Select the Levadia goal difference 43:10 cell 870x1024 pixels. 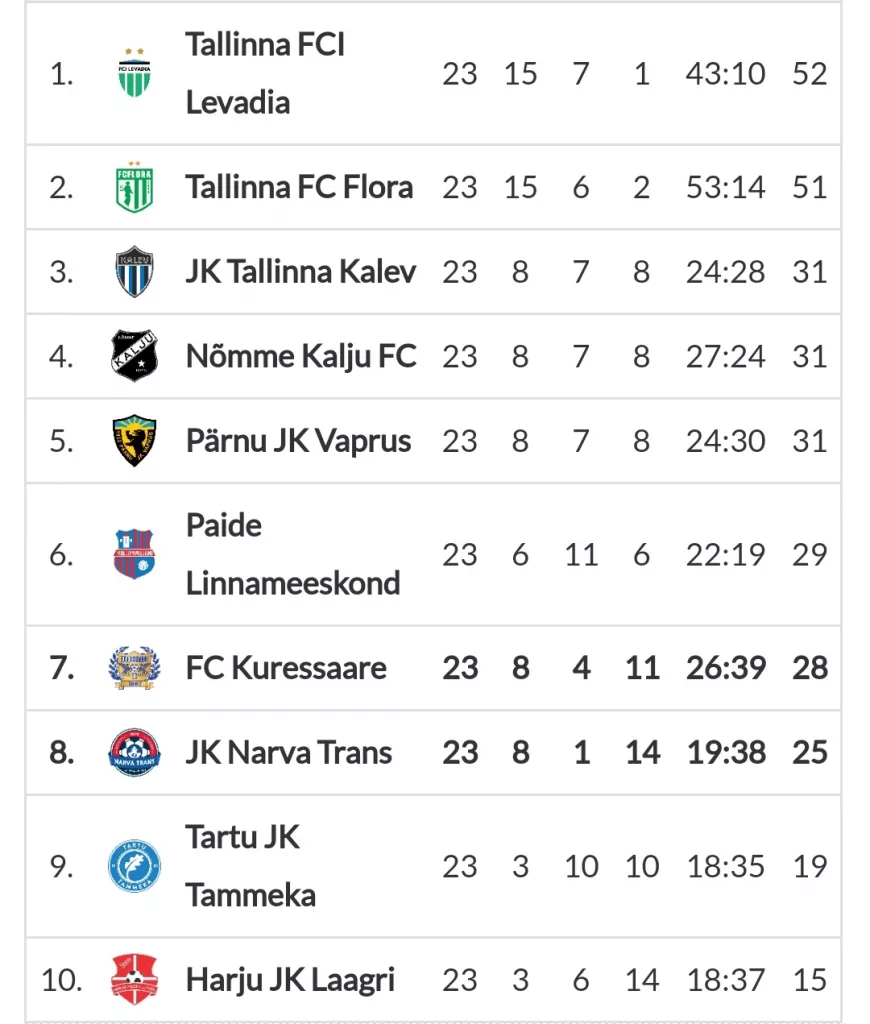coord(726,74)
